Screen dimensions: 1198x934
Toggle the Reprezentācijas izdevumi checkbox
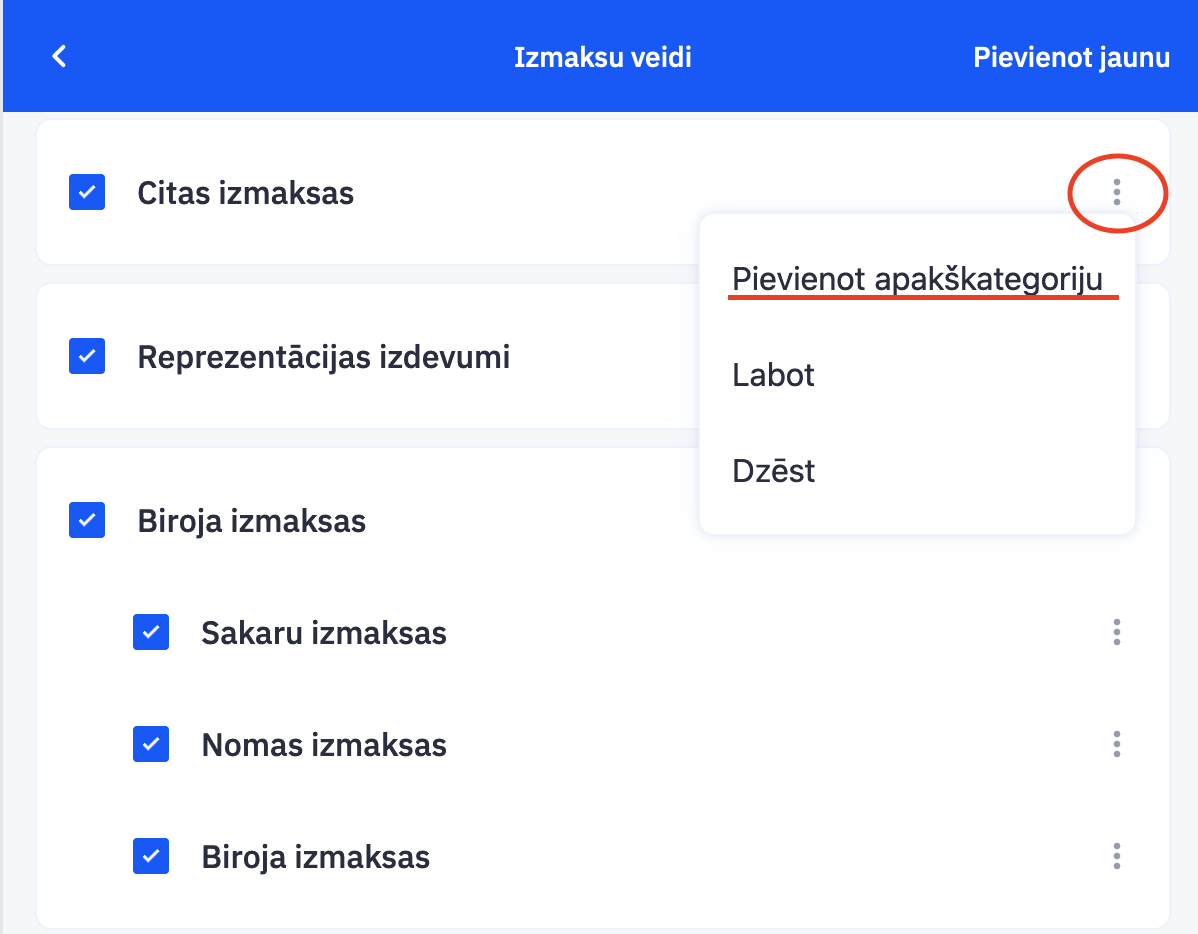coord(87,356)
